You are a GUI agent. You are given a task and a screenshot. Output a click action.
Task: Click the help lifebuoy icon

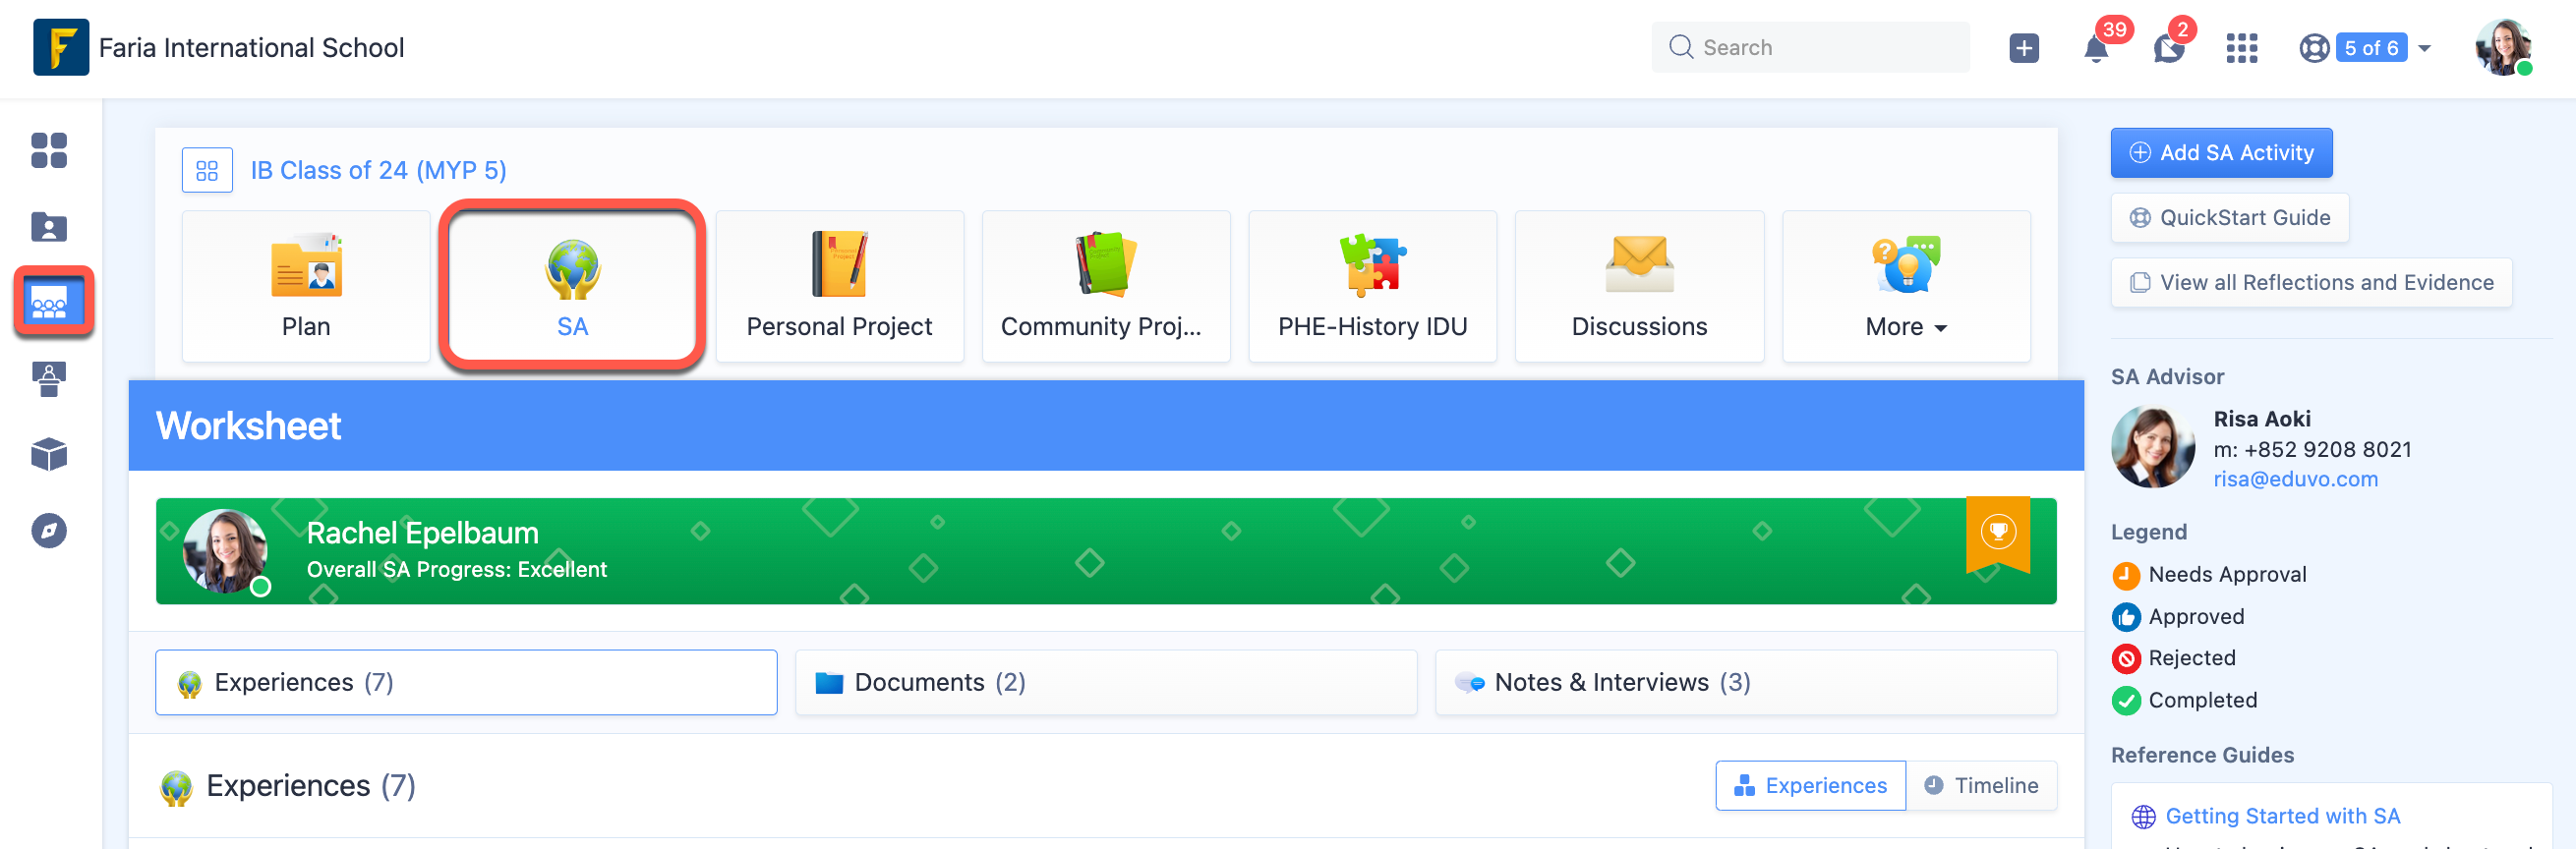pyautogui.click(x=2314, y=48)
